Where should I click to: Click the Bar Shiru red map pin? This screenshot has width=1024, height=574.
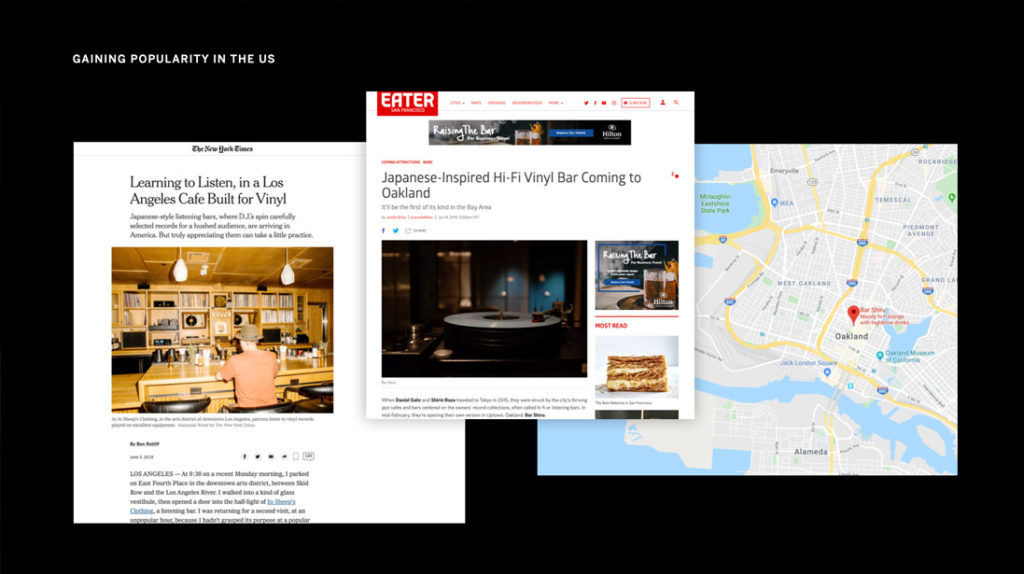(853, 315)
